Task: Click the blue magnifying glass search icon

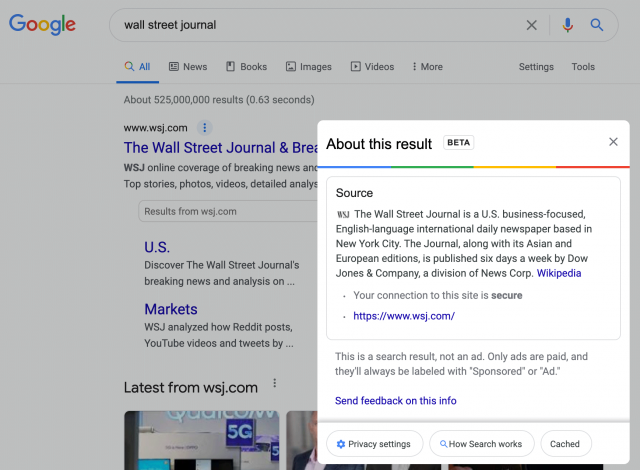Action: (596, 25)
